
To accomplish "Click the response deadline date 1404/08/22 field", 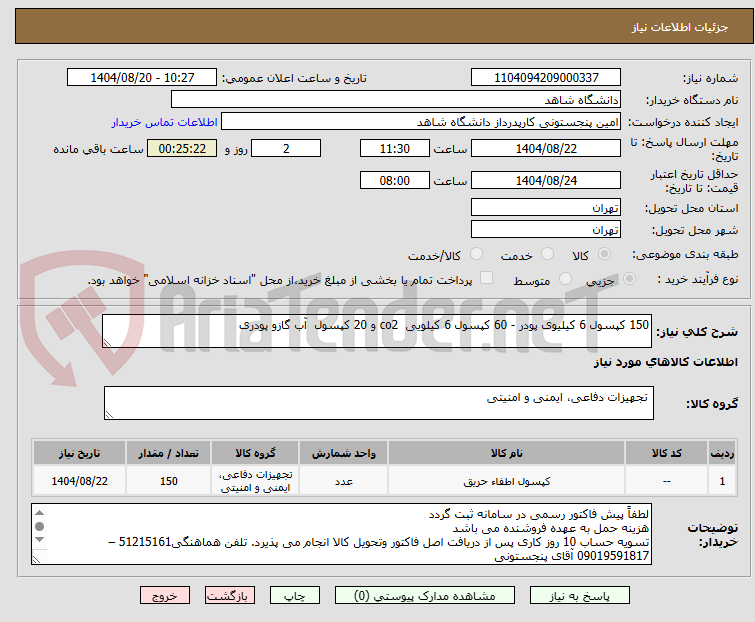I will coord(546,148).
